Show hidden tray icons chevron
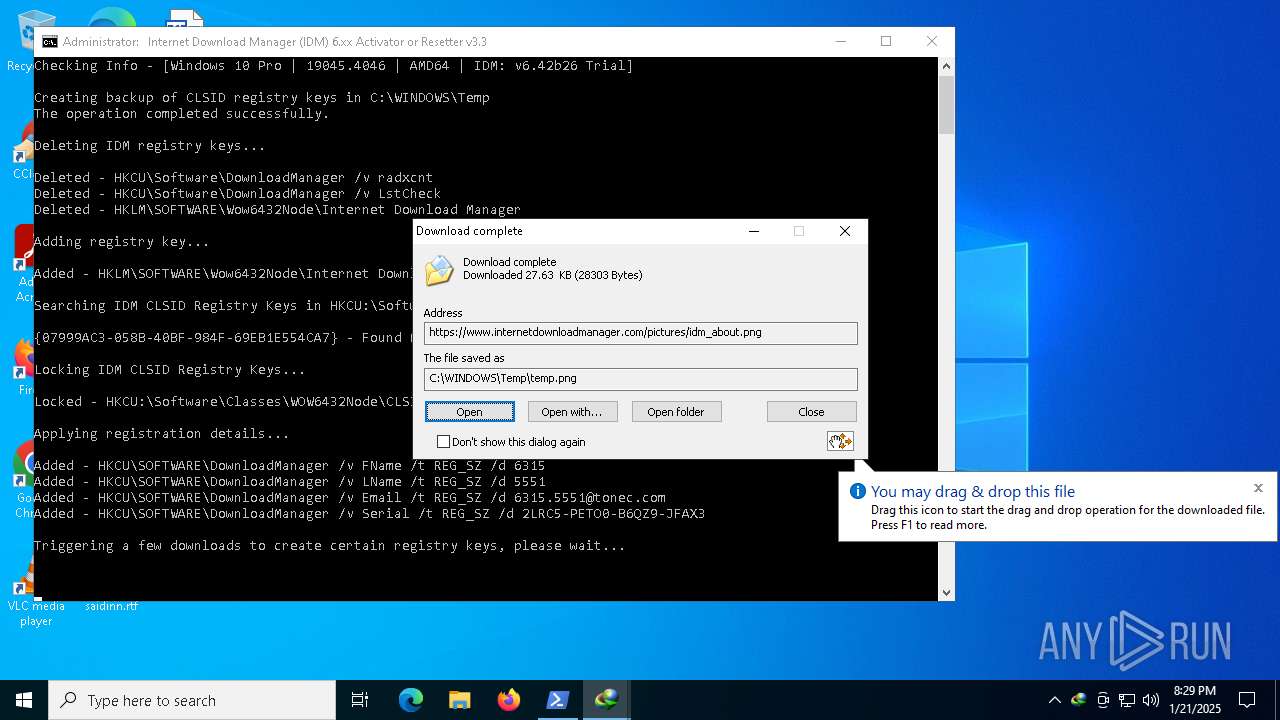The height and width of the screenshot is (720, 1280). pos(1054,700)
